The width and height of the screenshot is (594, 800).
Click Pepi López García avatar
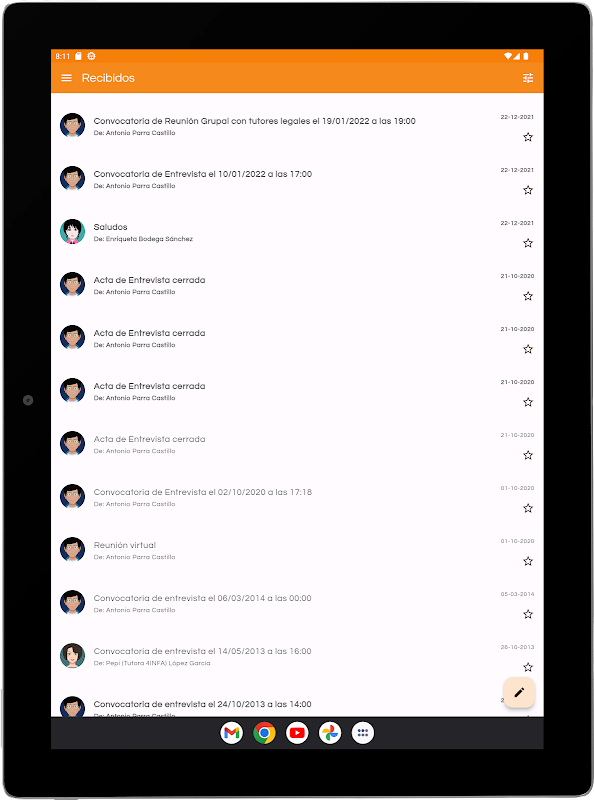(x=72, y=656)
